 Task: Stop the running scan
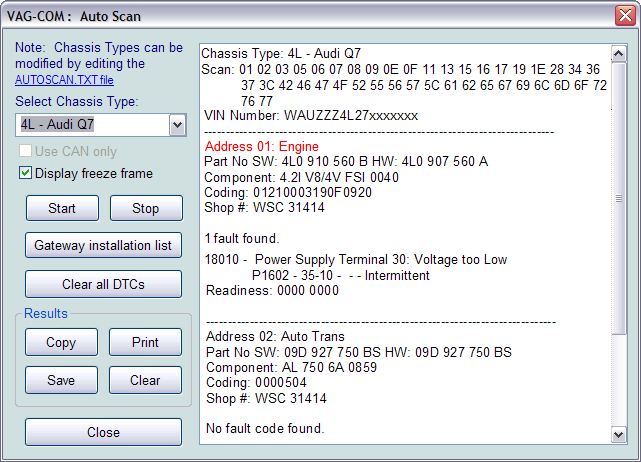[x=146, y=208]
